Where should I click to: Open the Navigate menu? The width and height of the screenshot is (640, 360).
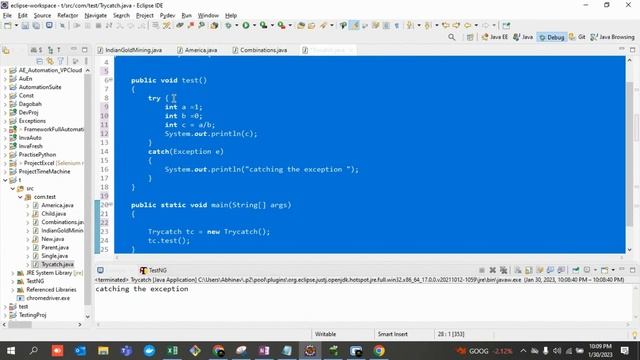coord(96,16)
